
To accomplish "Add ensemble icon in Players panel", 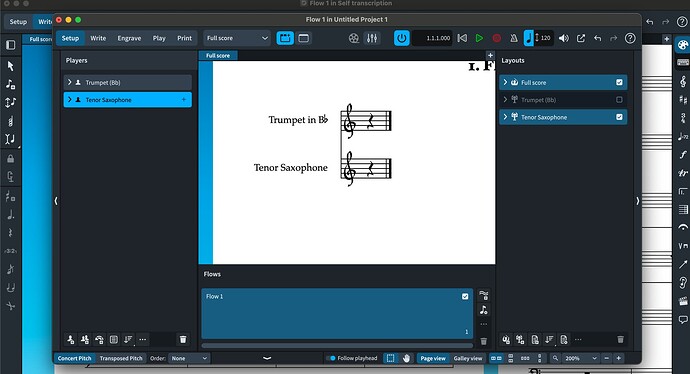I will [99, 340].
